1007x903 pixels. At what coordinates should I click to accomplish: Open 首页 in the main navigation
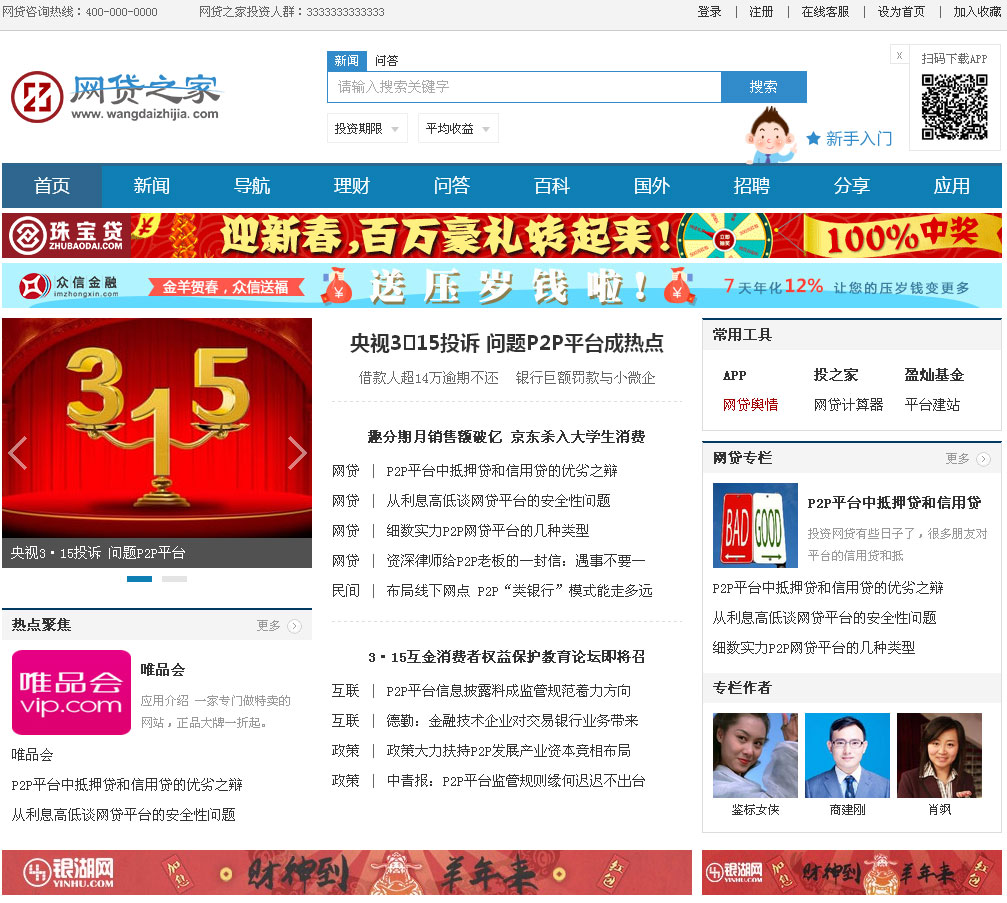52,186
